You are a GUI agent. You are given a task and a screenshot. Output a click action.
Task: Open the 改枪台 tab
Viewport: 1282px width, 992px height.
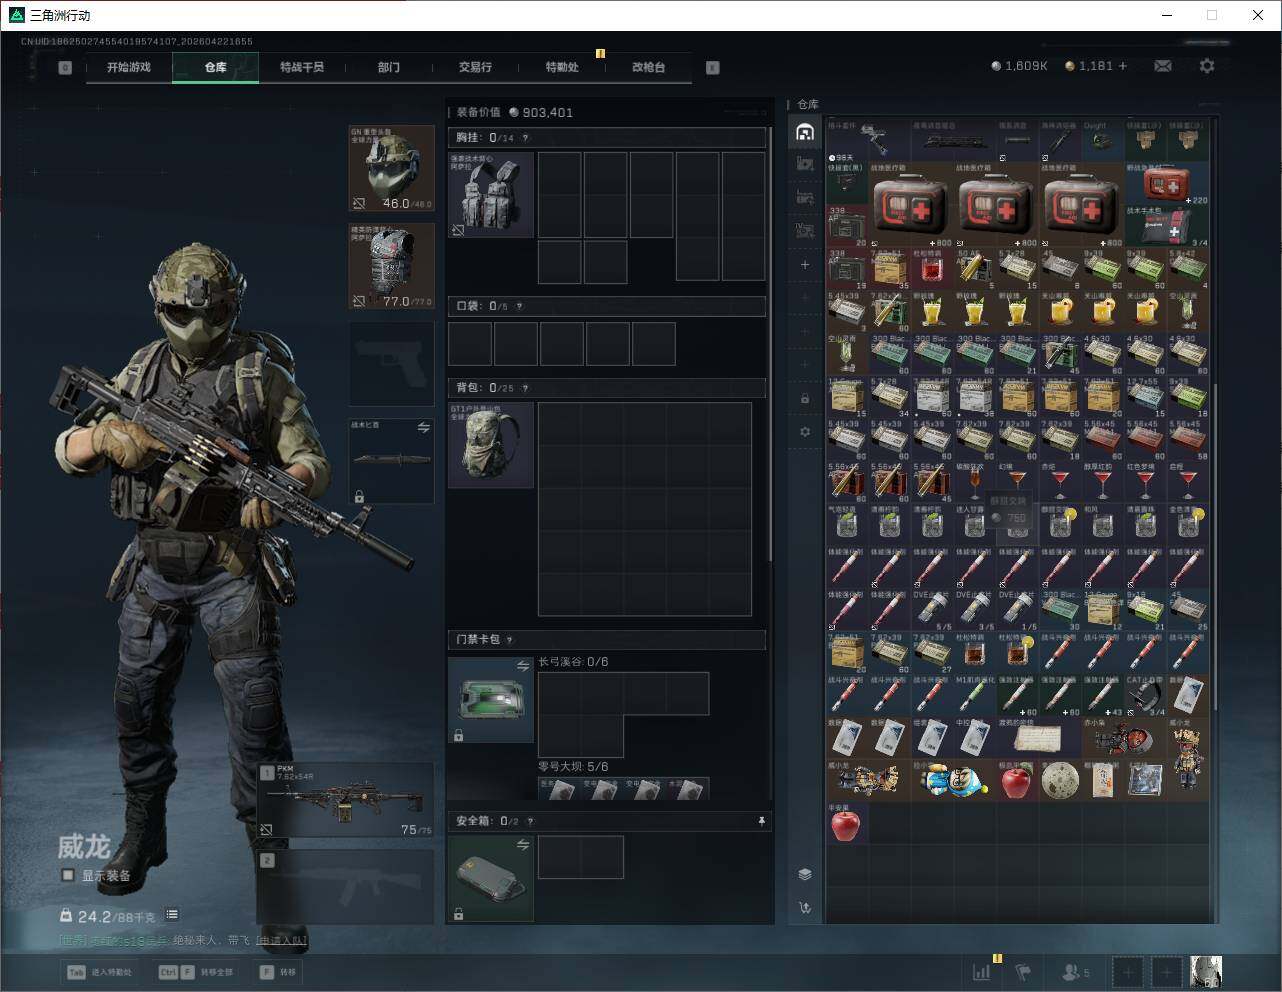(x=648, y=67)
